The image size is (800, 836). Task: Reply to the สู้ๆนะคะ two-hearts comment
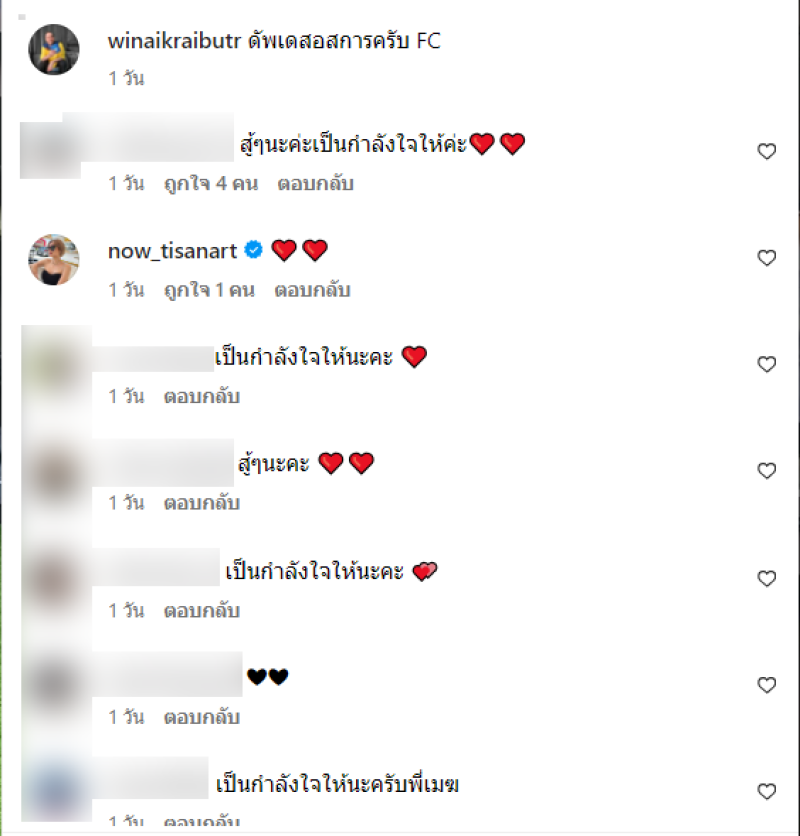pyautogui.click(x=202, y=503)
